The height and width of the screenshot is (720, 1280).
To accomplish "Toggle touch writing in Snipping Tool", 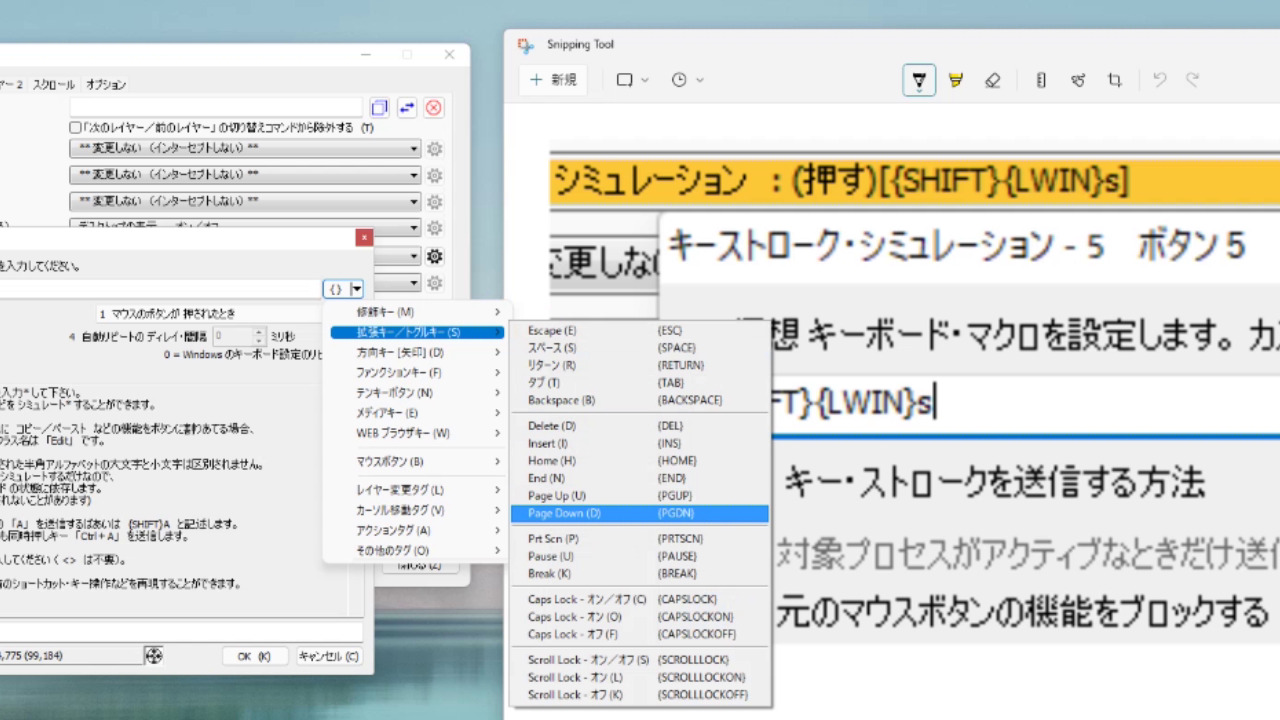I will [x=1078, y=80].
